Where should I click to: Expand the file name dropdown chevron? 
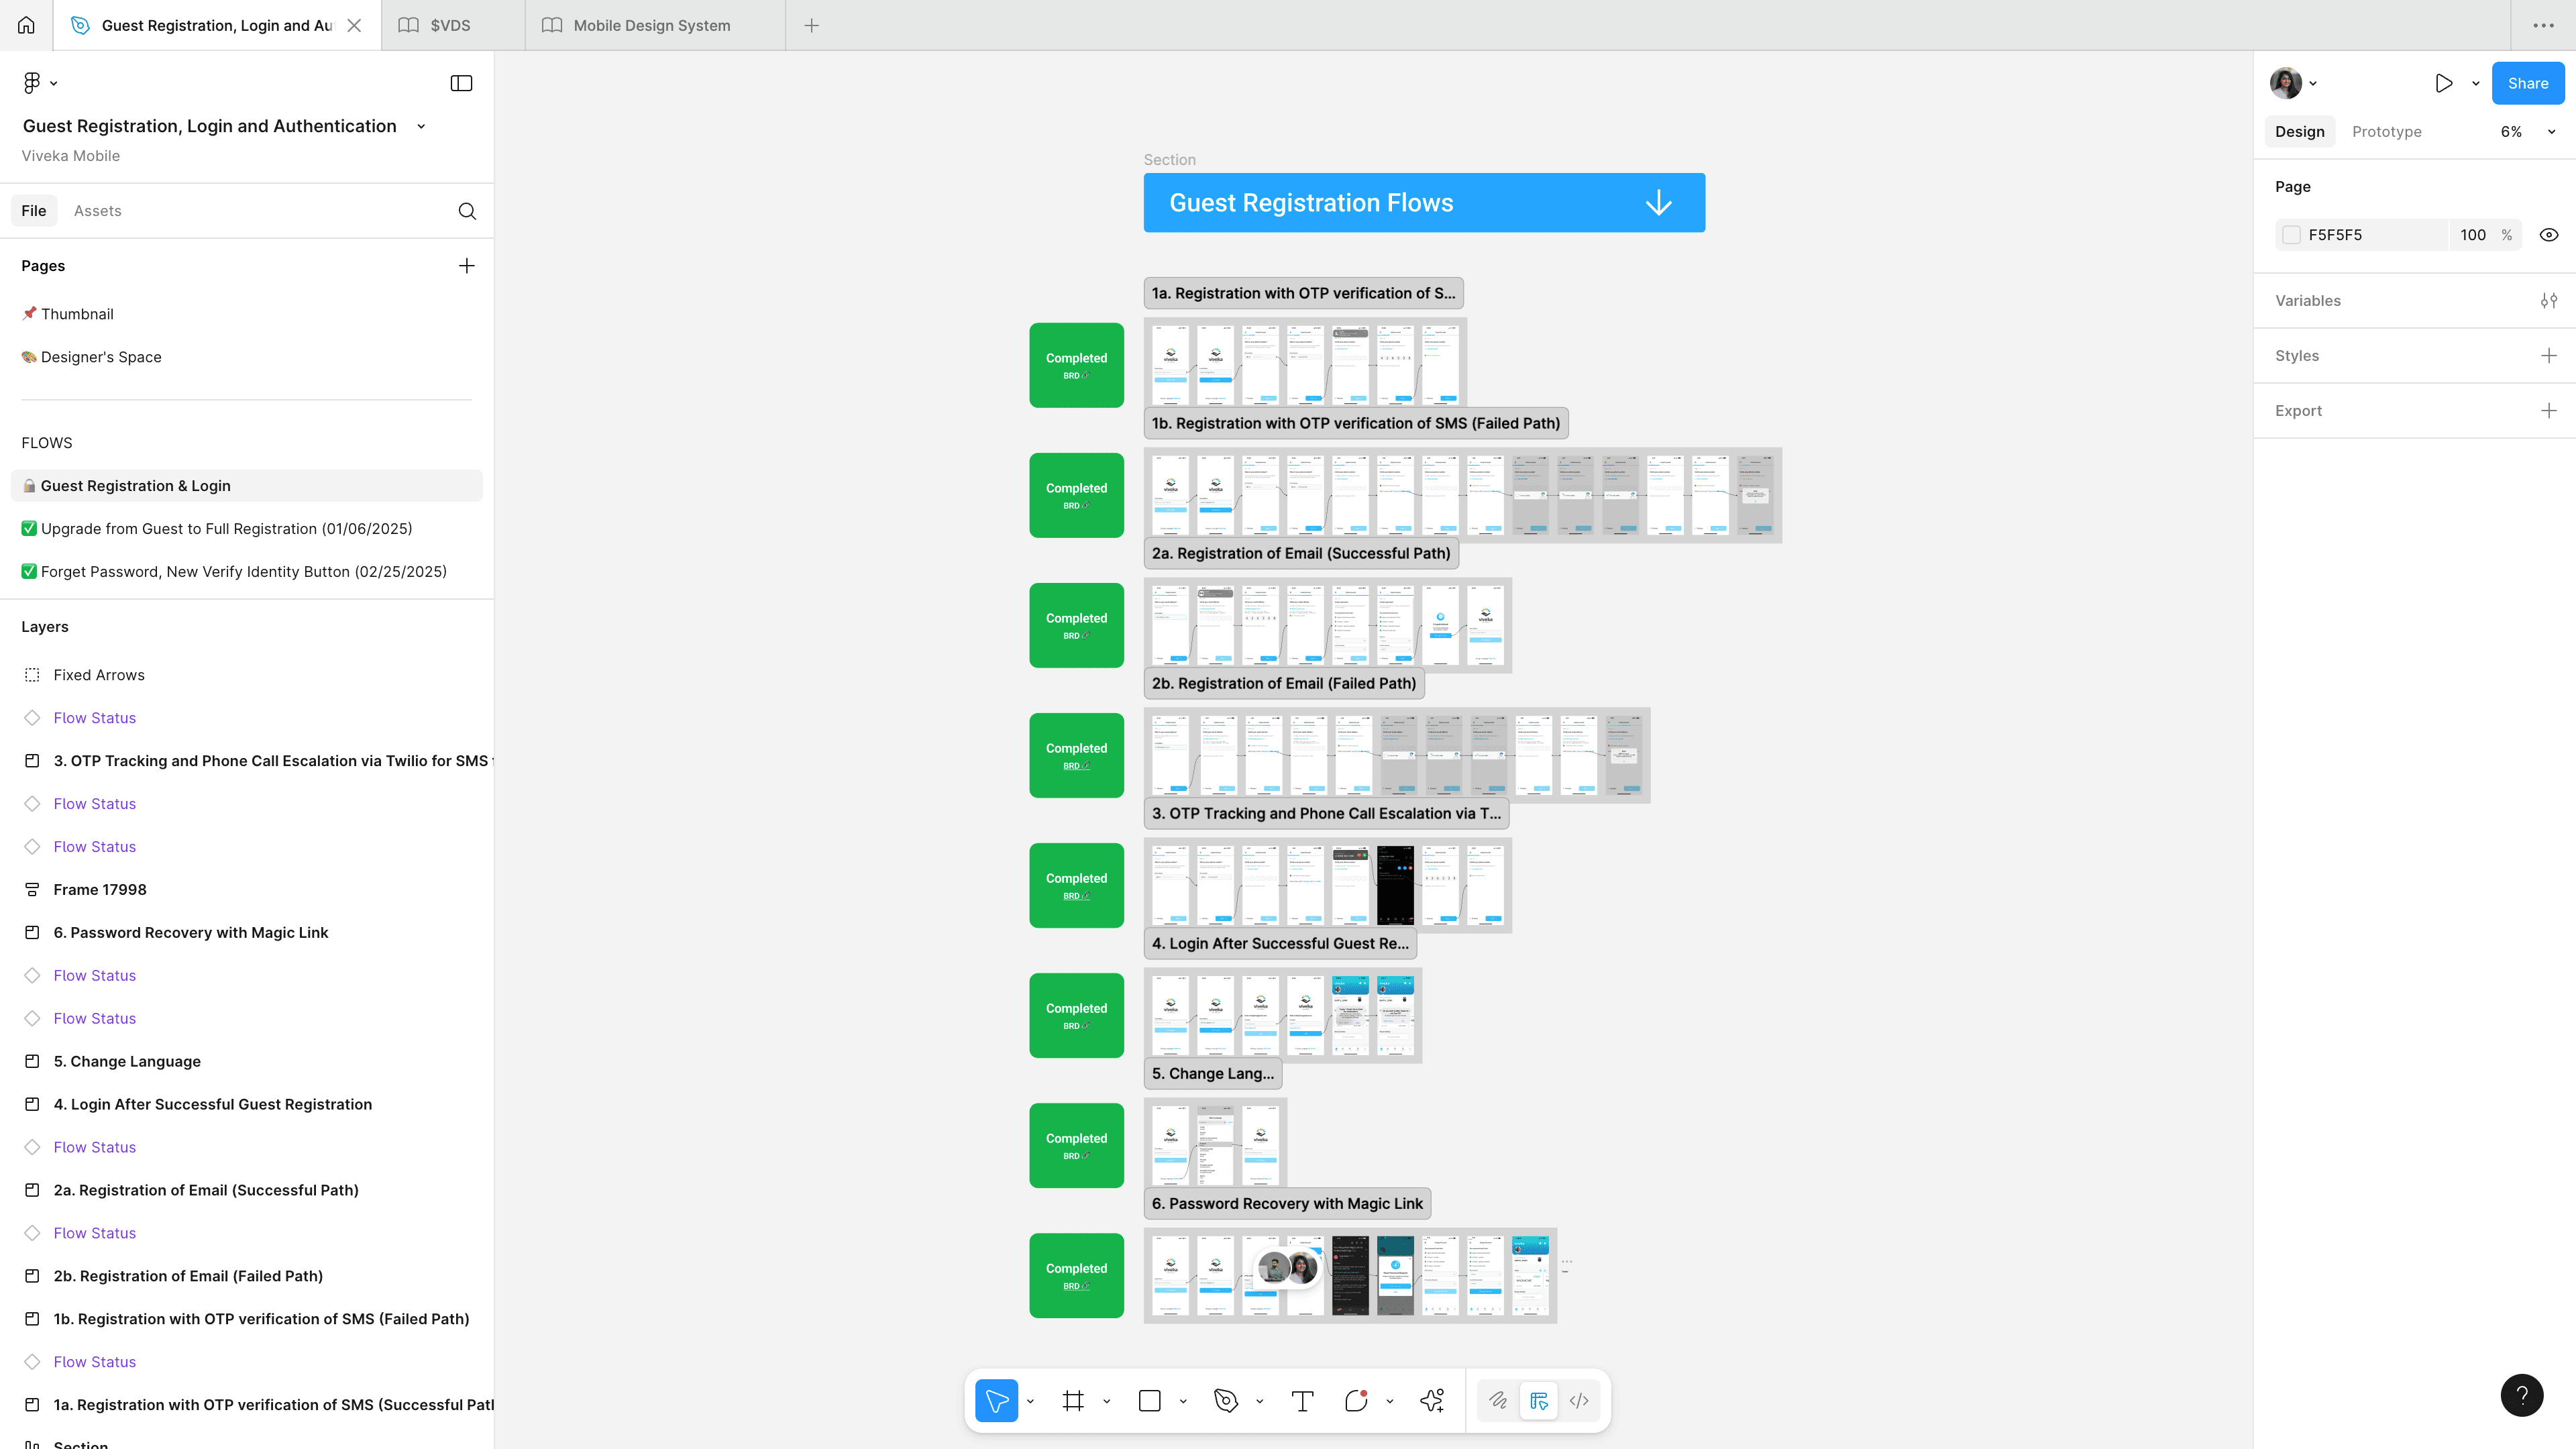[x=421, y=127]
